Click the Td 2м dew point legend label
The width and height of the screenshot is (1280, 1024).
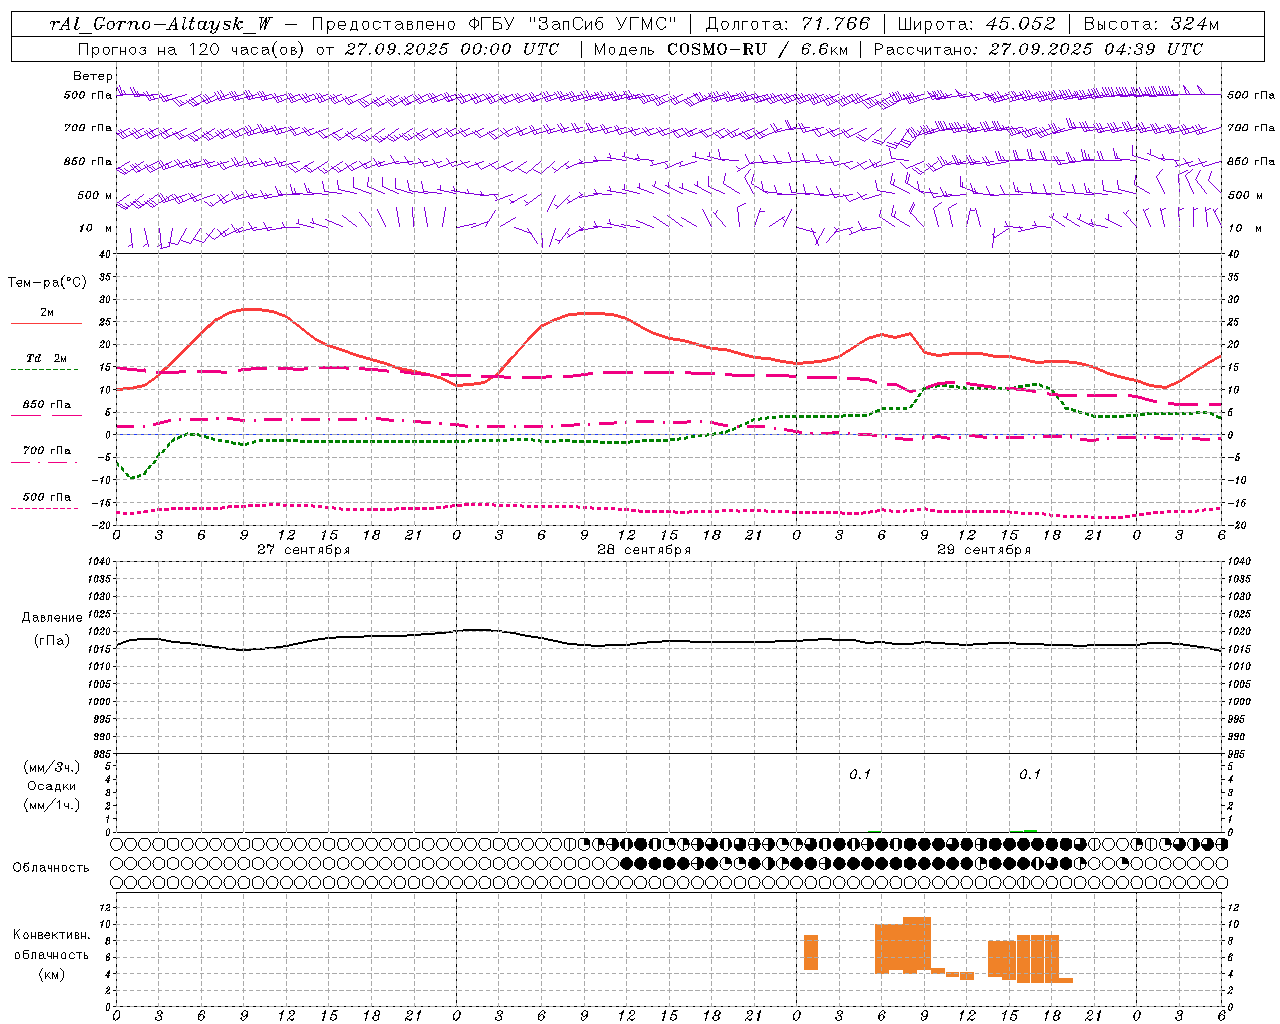click(x=47, y=358)
